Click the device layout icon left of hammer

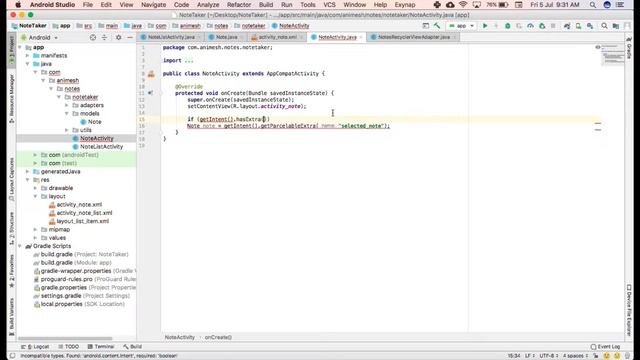[x=426, y=26]
